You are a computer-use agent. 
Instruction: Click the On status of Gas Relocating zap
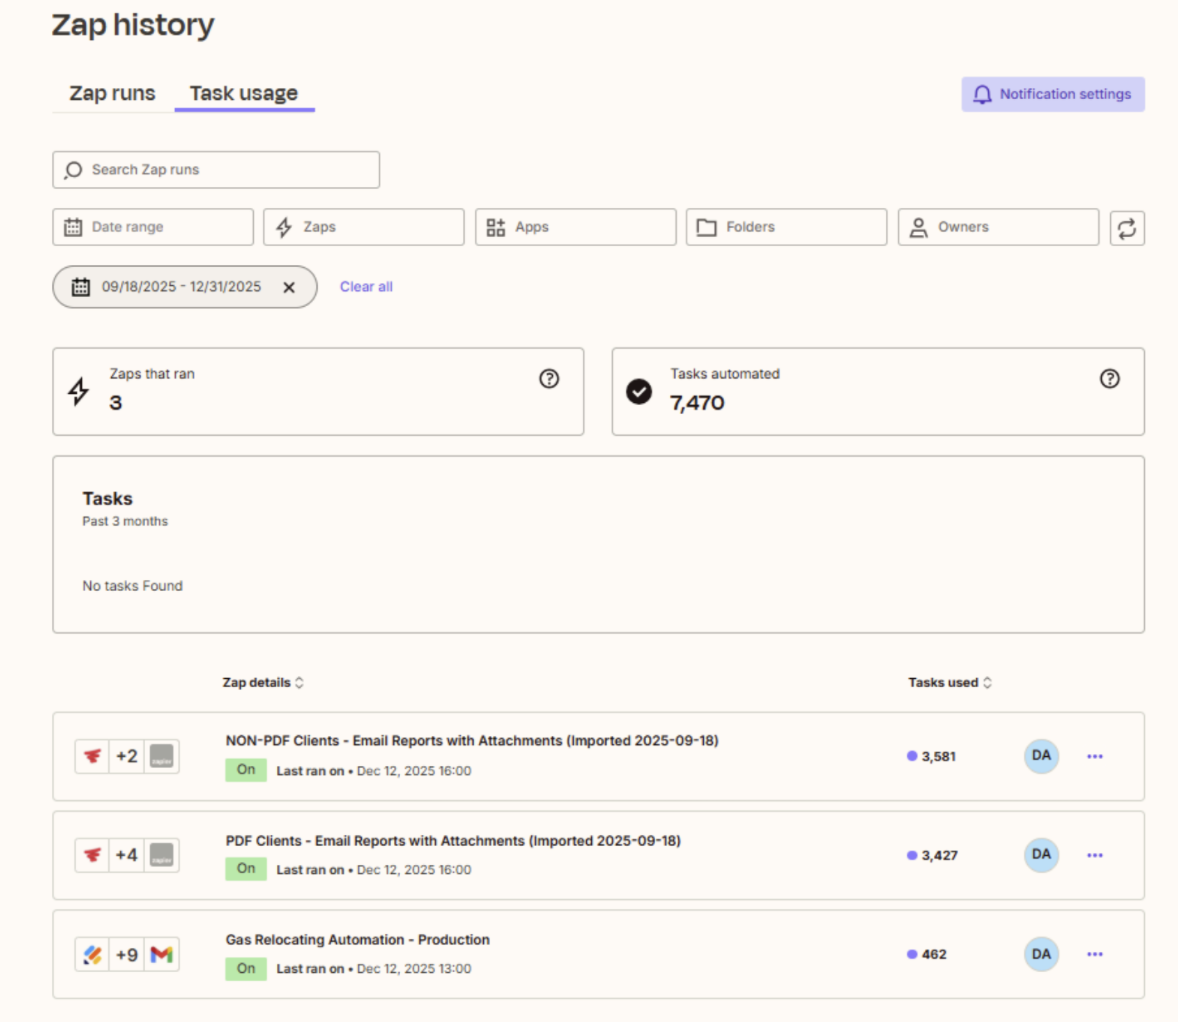tap(246, 969)
